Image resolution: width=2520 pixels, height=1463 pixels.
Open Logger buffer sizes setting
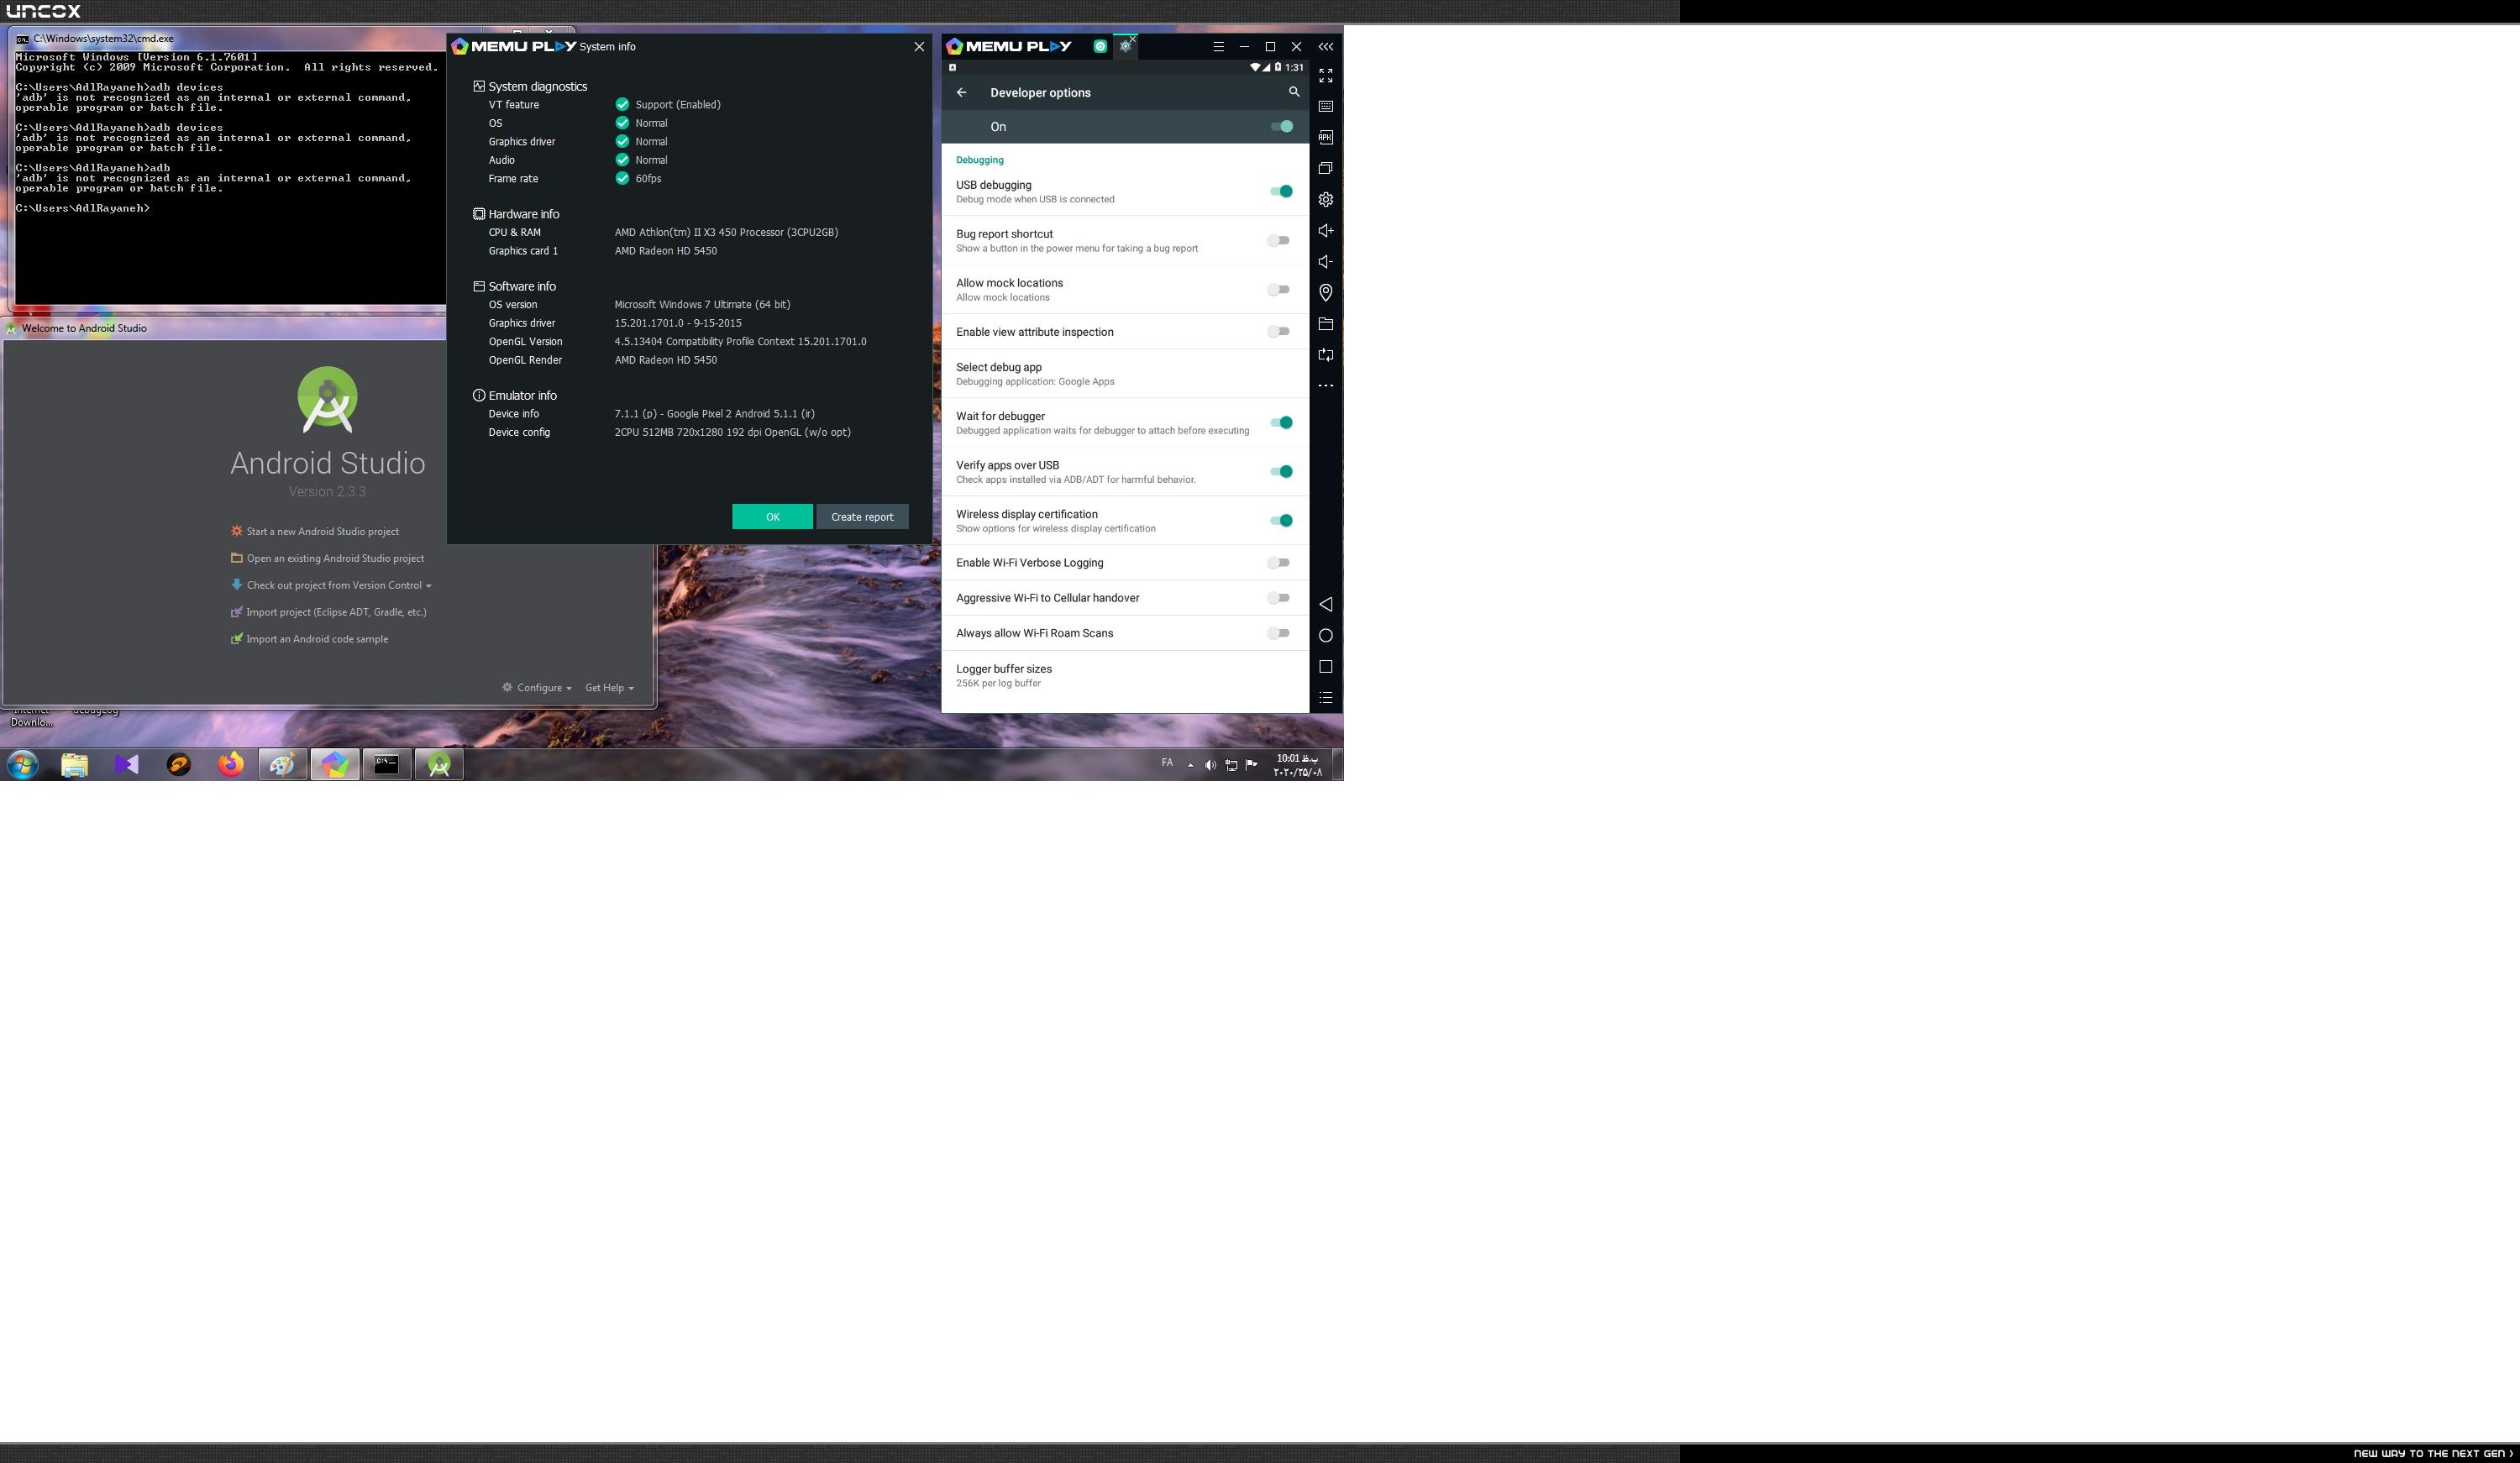coord(1125,675)
